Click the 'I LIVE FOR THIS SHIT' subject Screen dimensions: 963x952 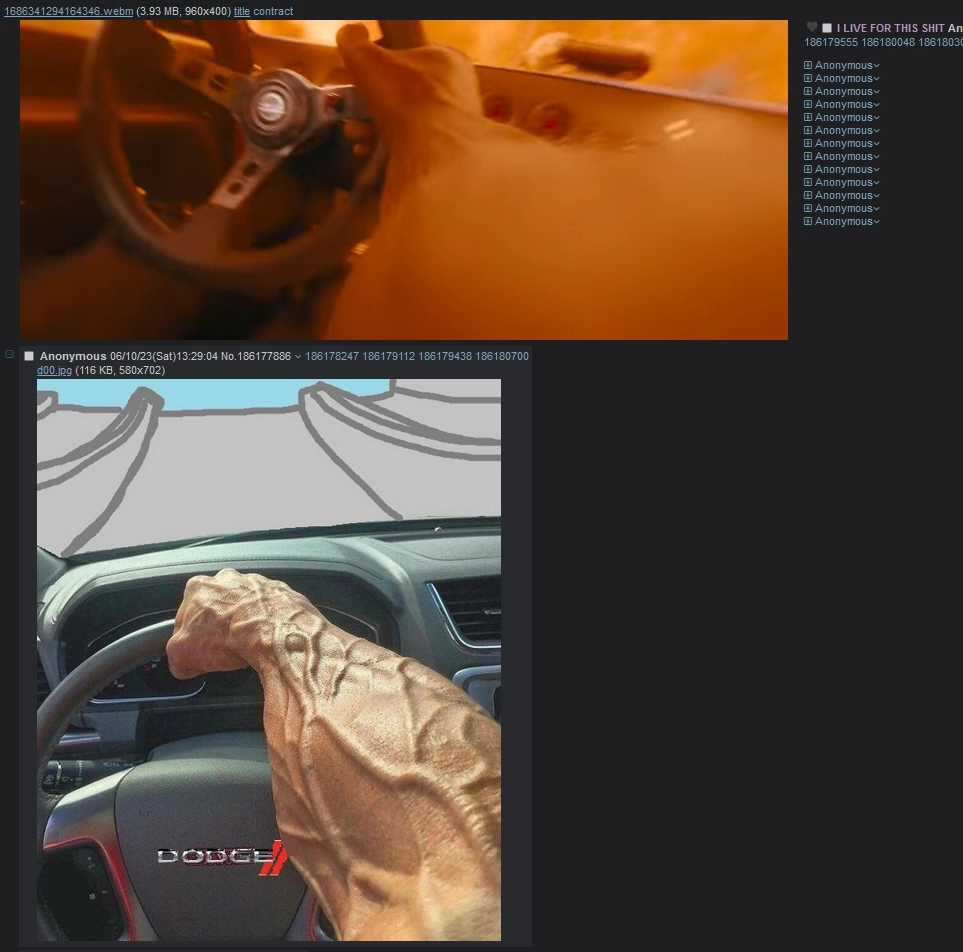[x=891, y=28]
